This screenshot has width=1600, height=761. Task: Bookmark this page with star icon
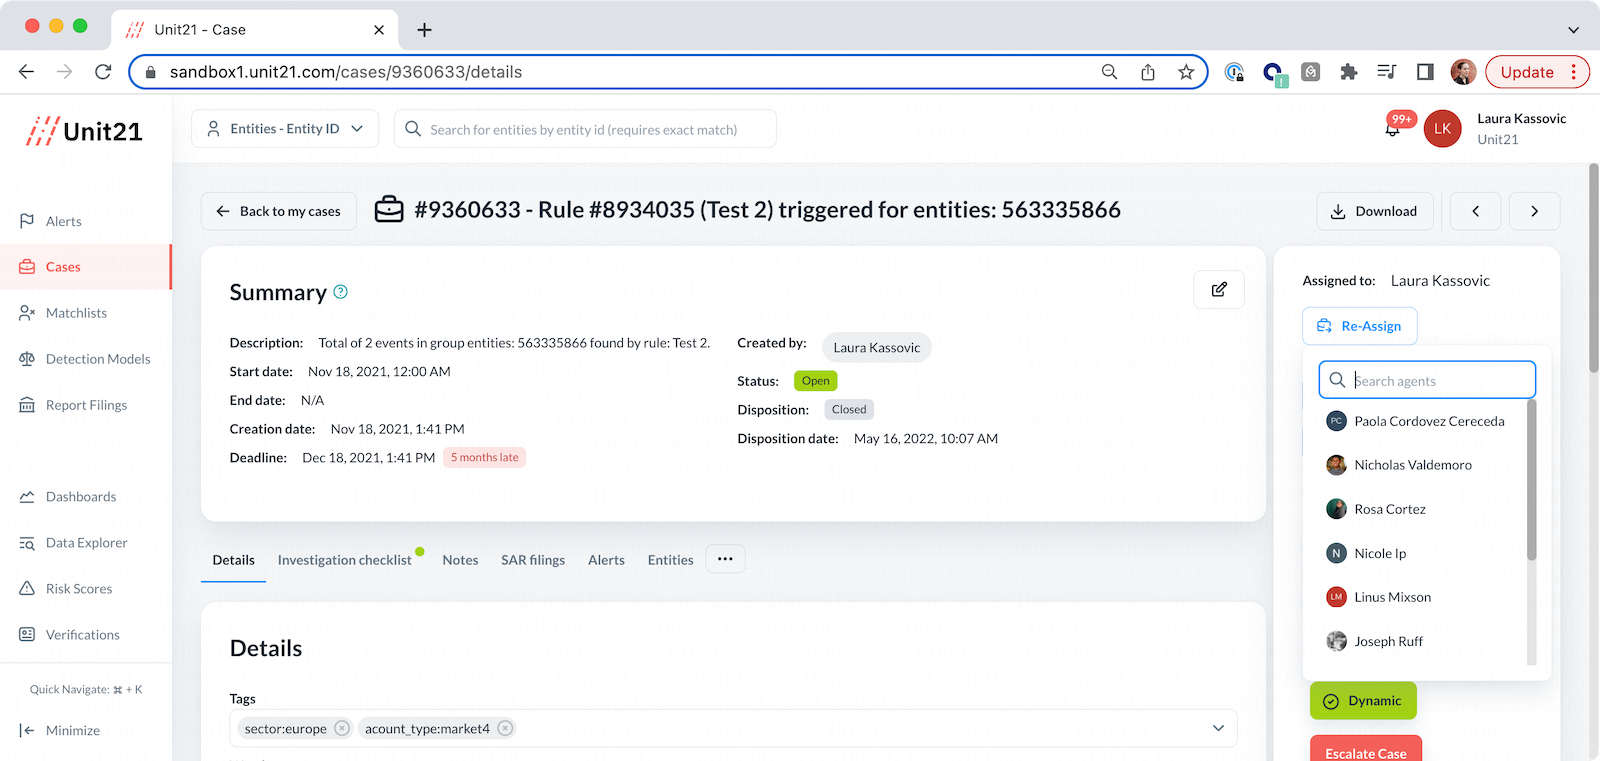point(1186,72)
